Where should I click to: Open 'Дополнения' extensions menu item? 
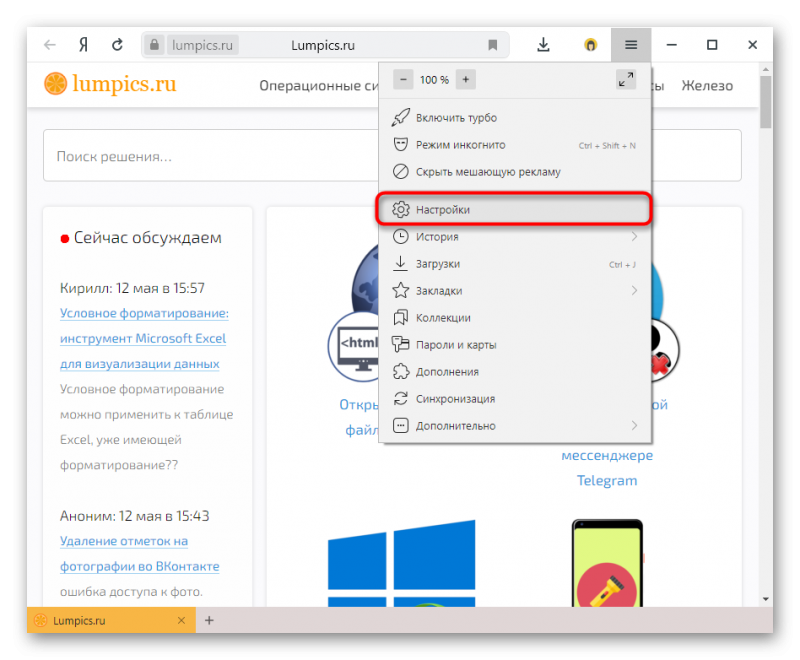tap(515, 372)
